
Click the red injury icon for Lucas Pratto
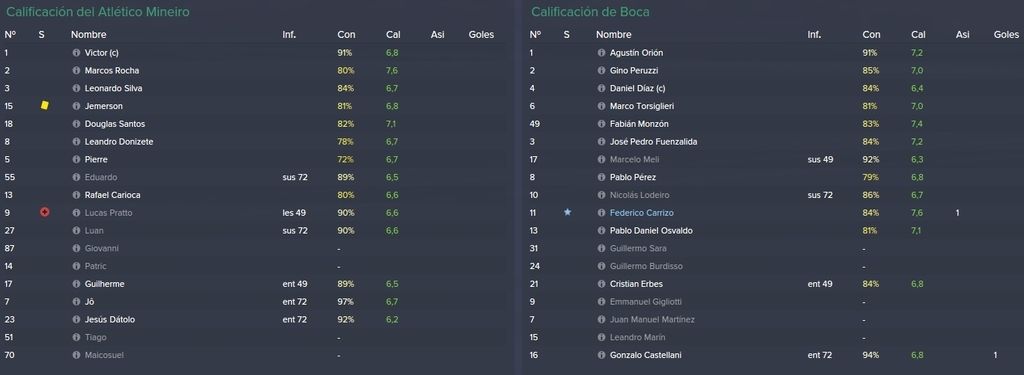(x=44, y=212)
